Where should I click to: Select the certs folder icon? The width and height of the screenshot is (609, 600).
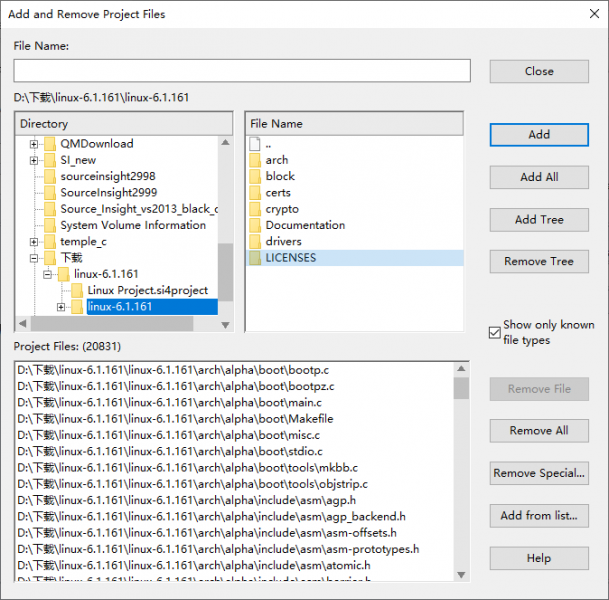click(254, 193)
